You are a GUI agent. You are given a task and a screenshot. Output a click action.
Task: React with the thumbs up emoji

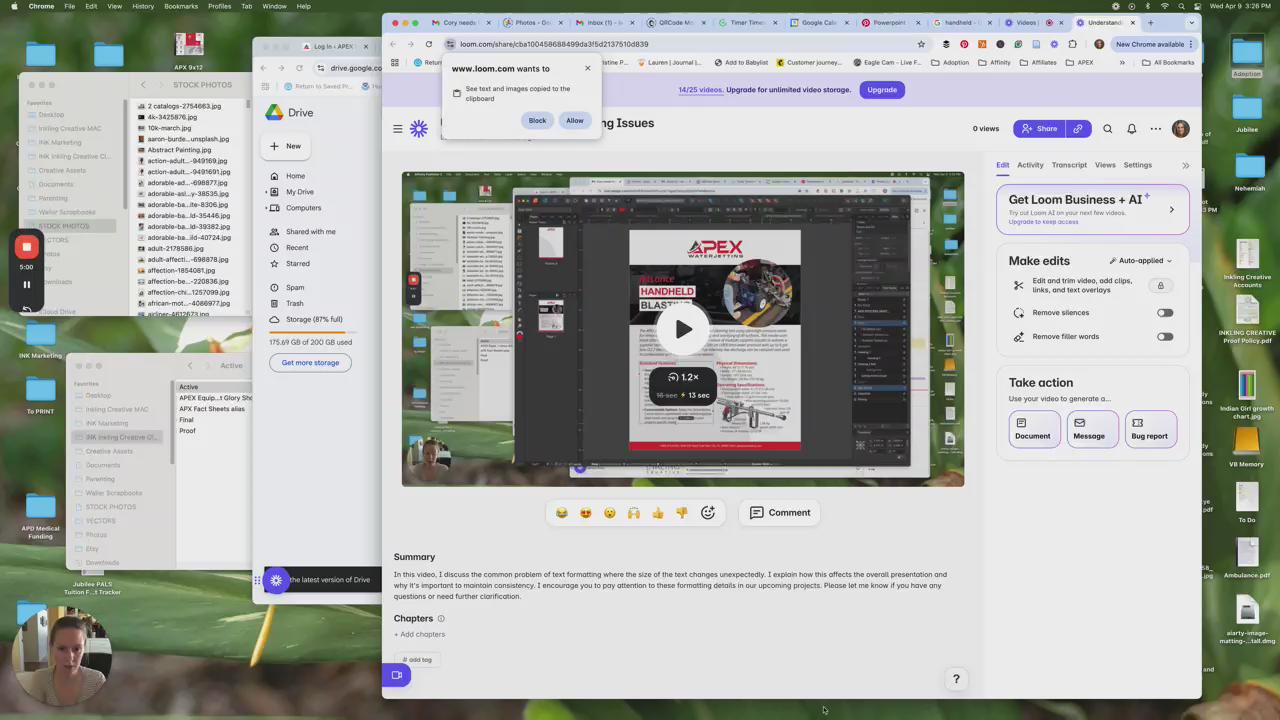coord(657,513)
